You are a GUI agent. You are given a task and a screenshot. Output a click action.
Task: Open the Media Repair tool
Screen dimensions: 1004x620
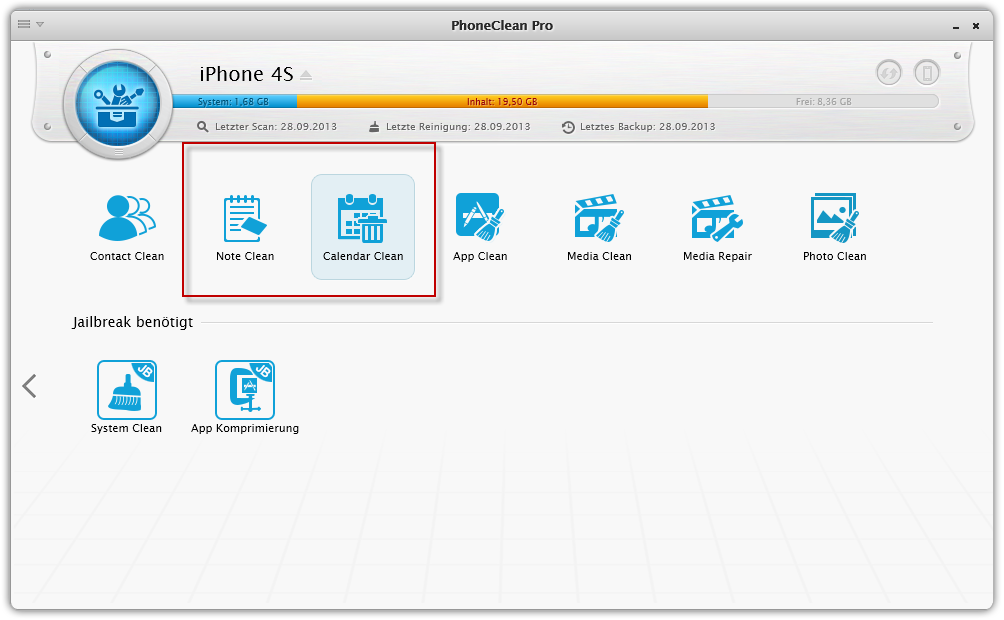[717, 227]
